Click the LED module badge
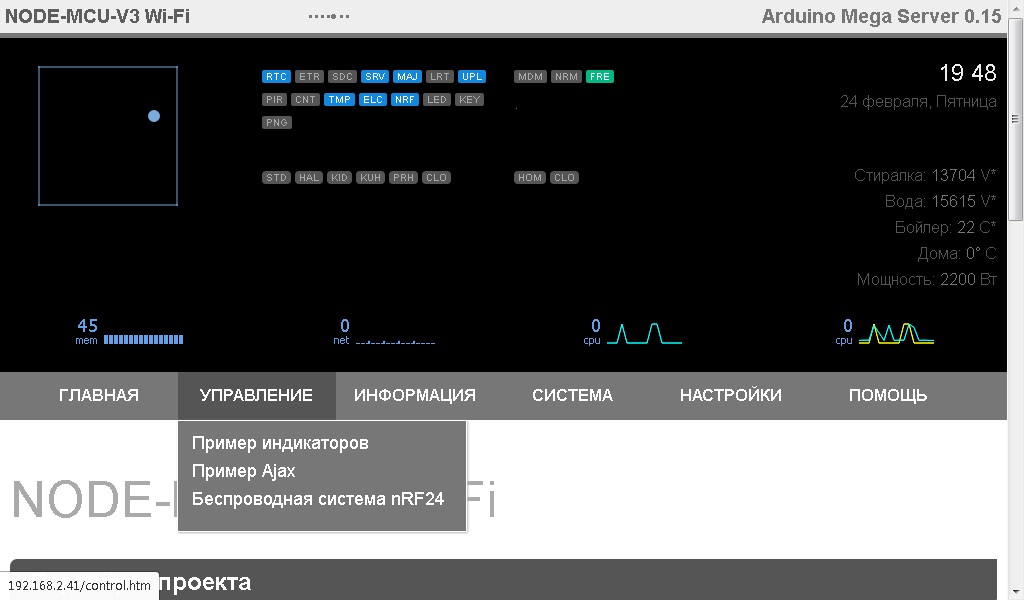 click(437, 99)
